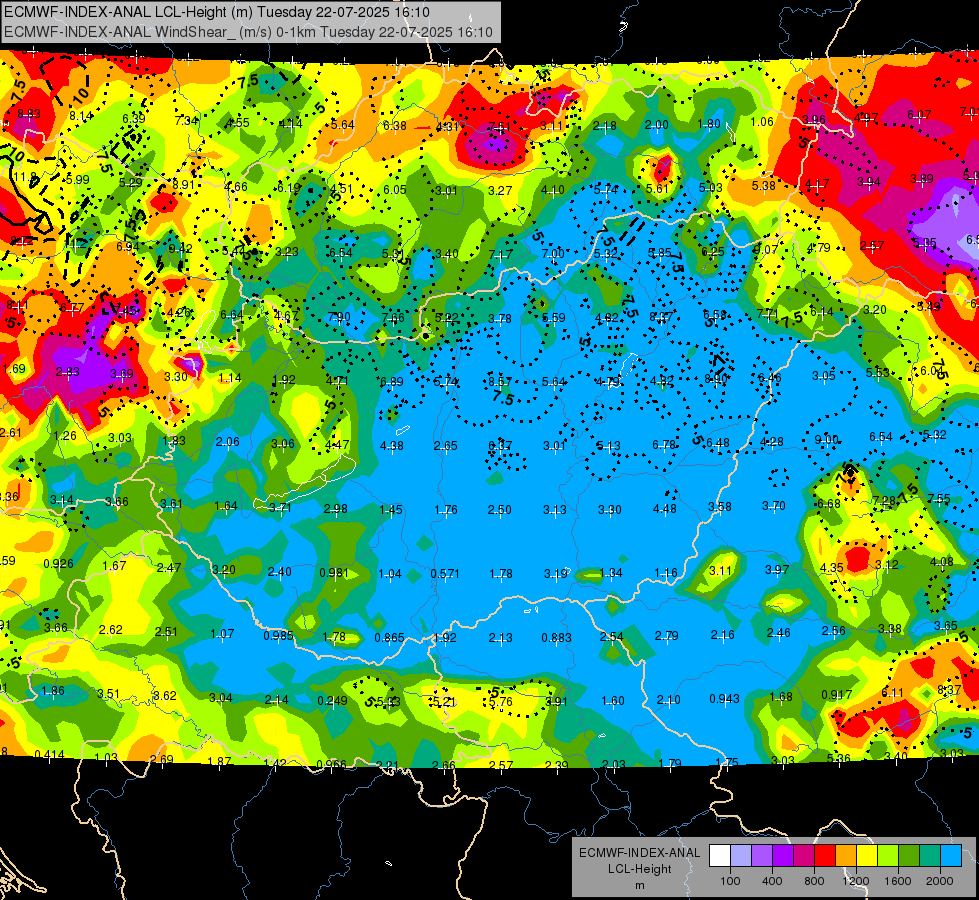This screenshot has height=900, width=979.
Task: Click the wind shear value 2.98
Action: pos(335,508)
